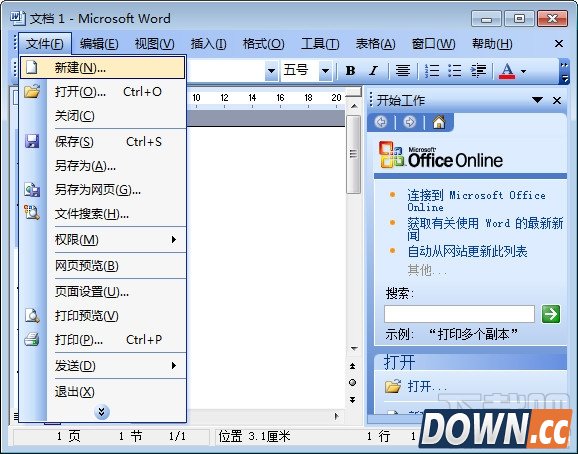Click 连接到 Microsoft Office Online link
This screenshot has height=454, width=578.
point(476,200)
